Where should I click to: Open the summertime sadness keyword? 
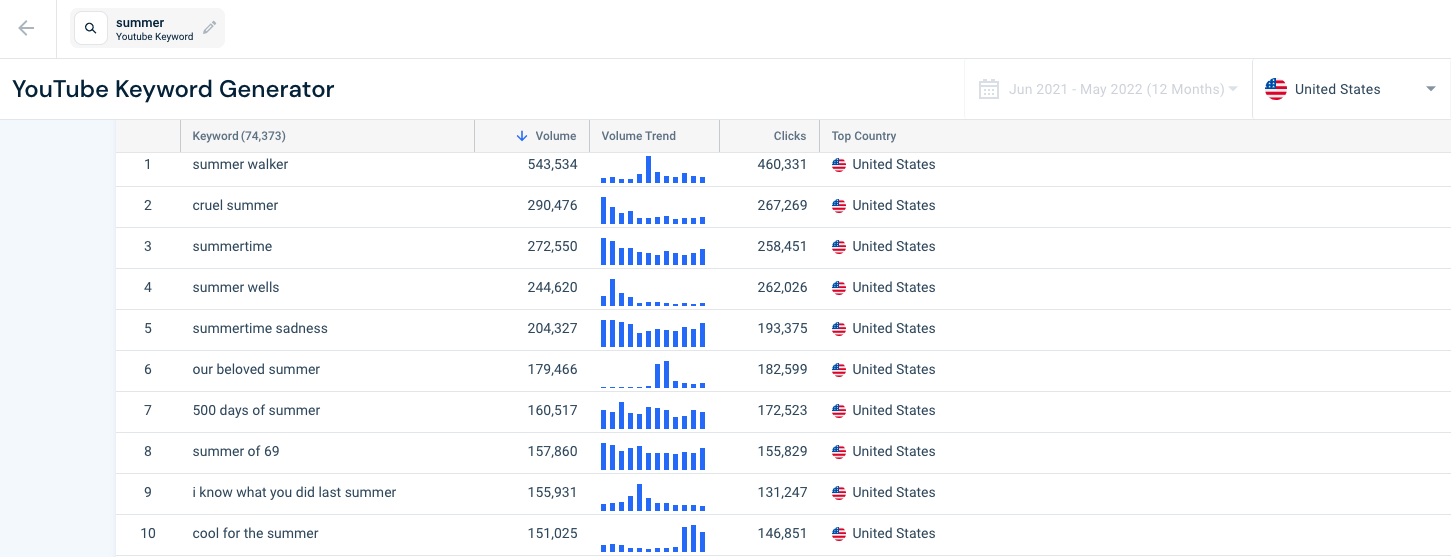coord(260,329)
